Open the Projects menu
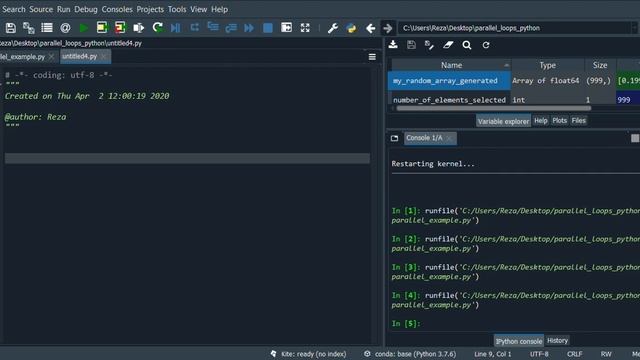The width and height of the screenshot is (640, 360). tap(150, 9)
